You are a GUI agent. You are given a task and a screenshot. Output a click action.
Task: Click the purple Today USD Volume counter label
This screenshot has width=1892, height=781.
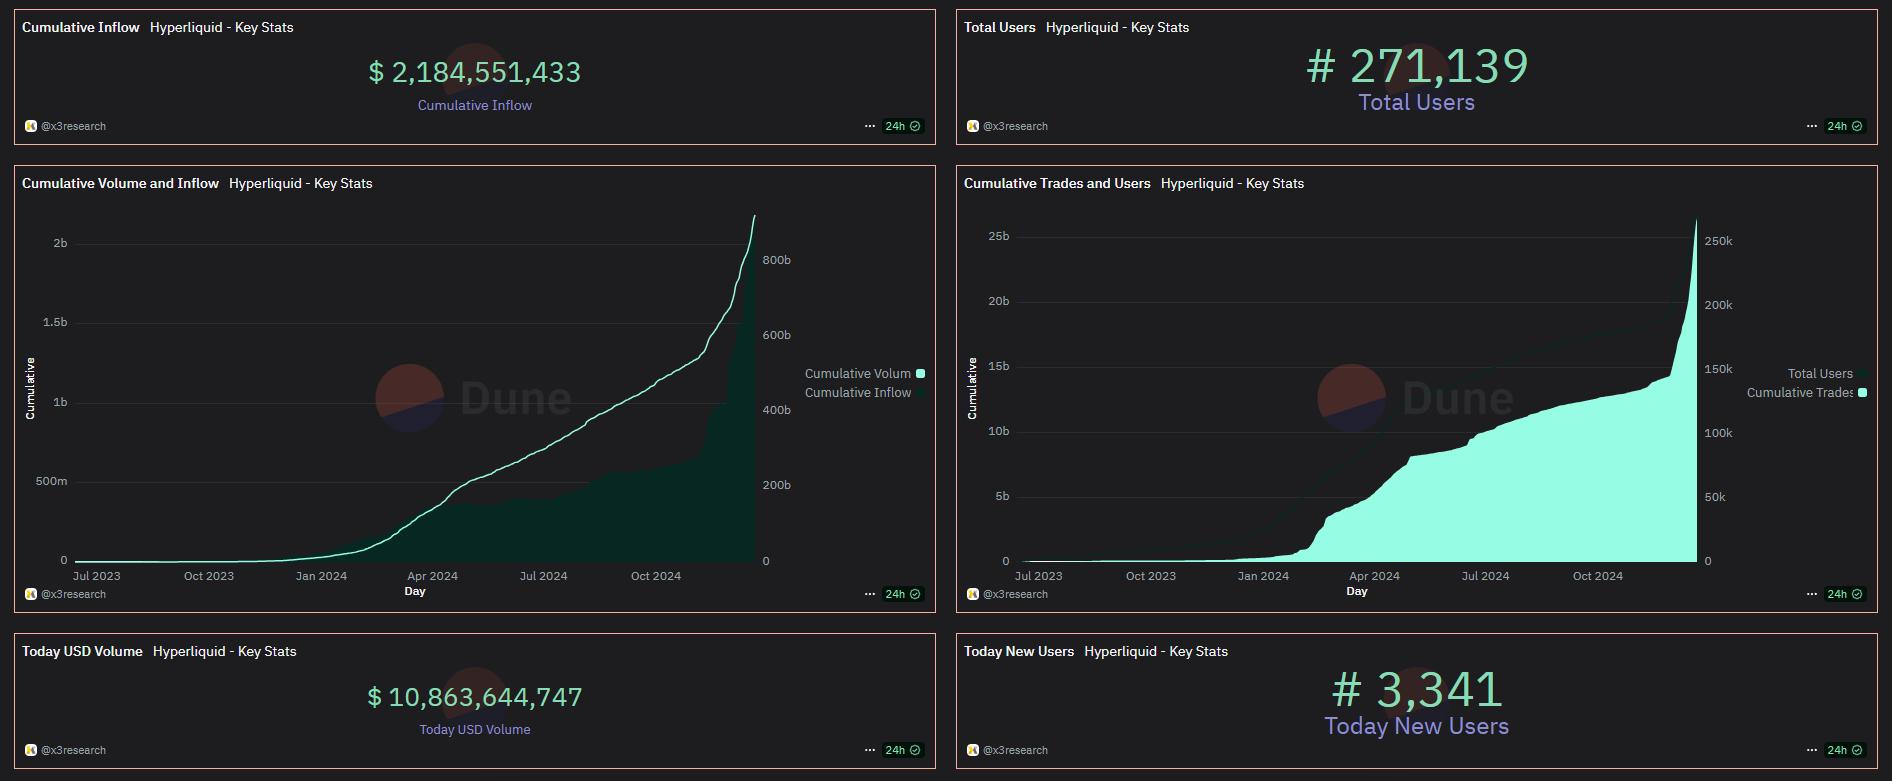[475, 729]
